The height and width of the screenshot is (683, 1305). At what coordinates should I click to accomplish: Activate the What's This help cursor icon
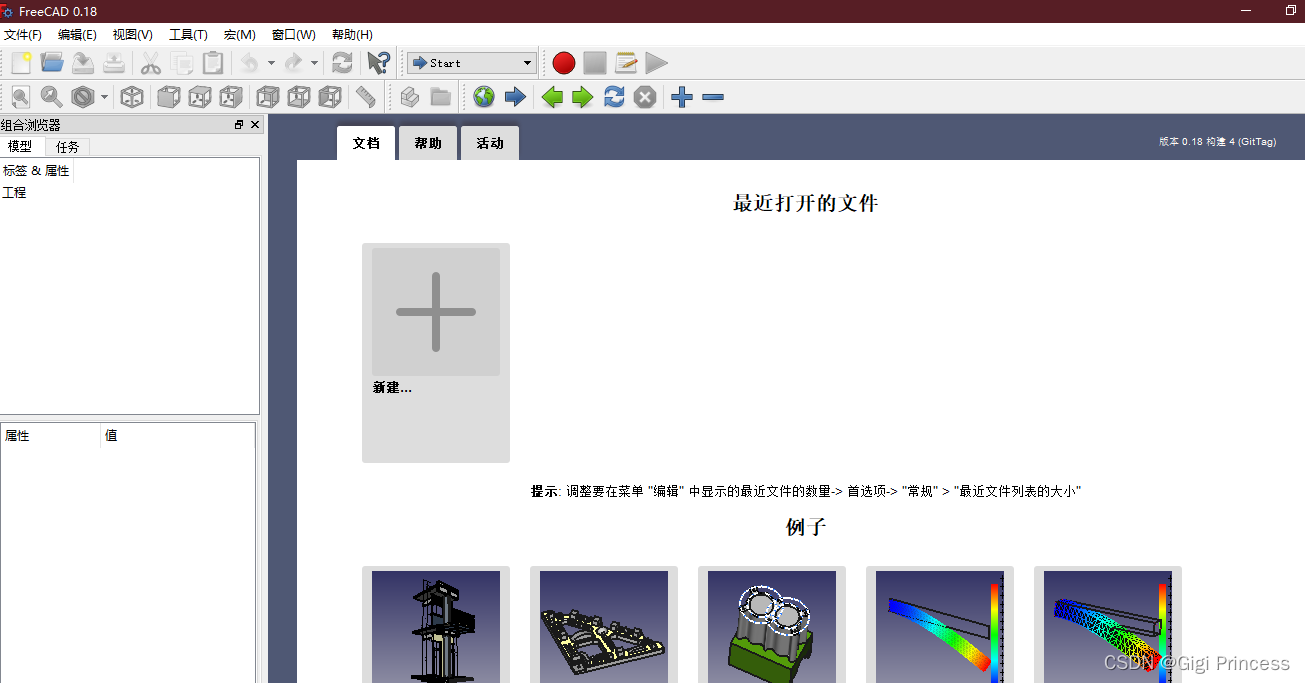(x=378, y=63)
